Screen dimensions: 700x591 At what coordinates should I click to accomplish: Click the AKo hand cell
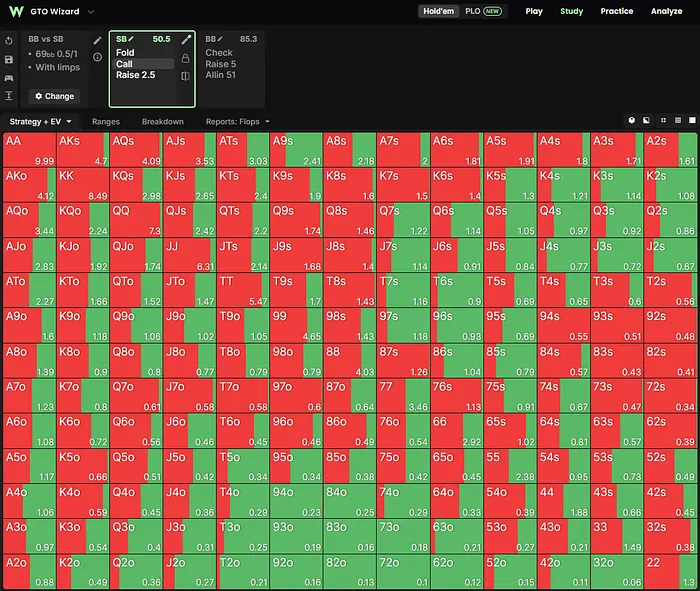[29, 185]
